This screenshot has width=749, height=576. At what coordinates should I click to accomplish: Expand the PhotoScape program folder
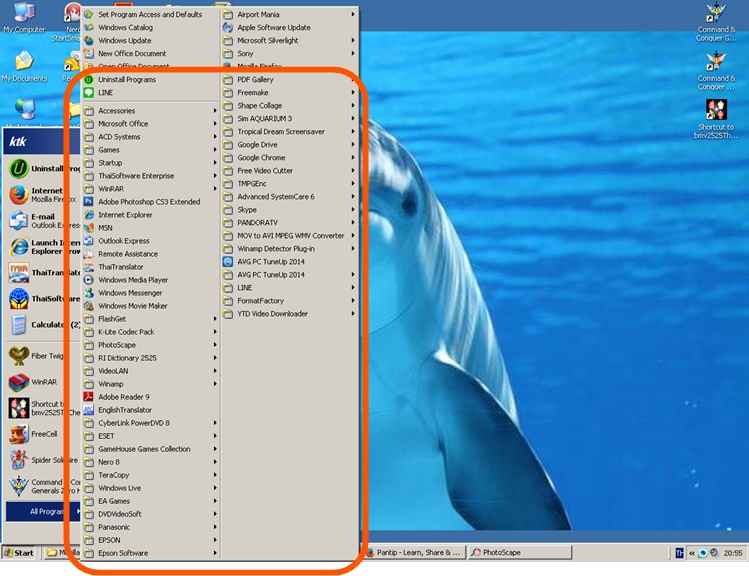coord(150,345)
